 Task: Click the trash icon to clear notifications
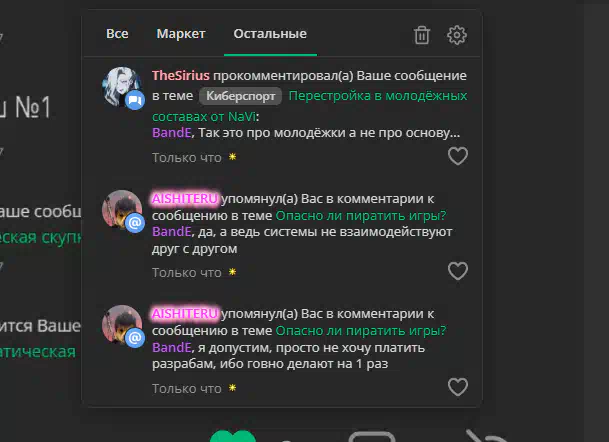click(422, 35)
